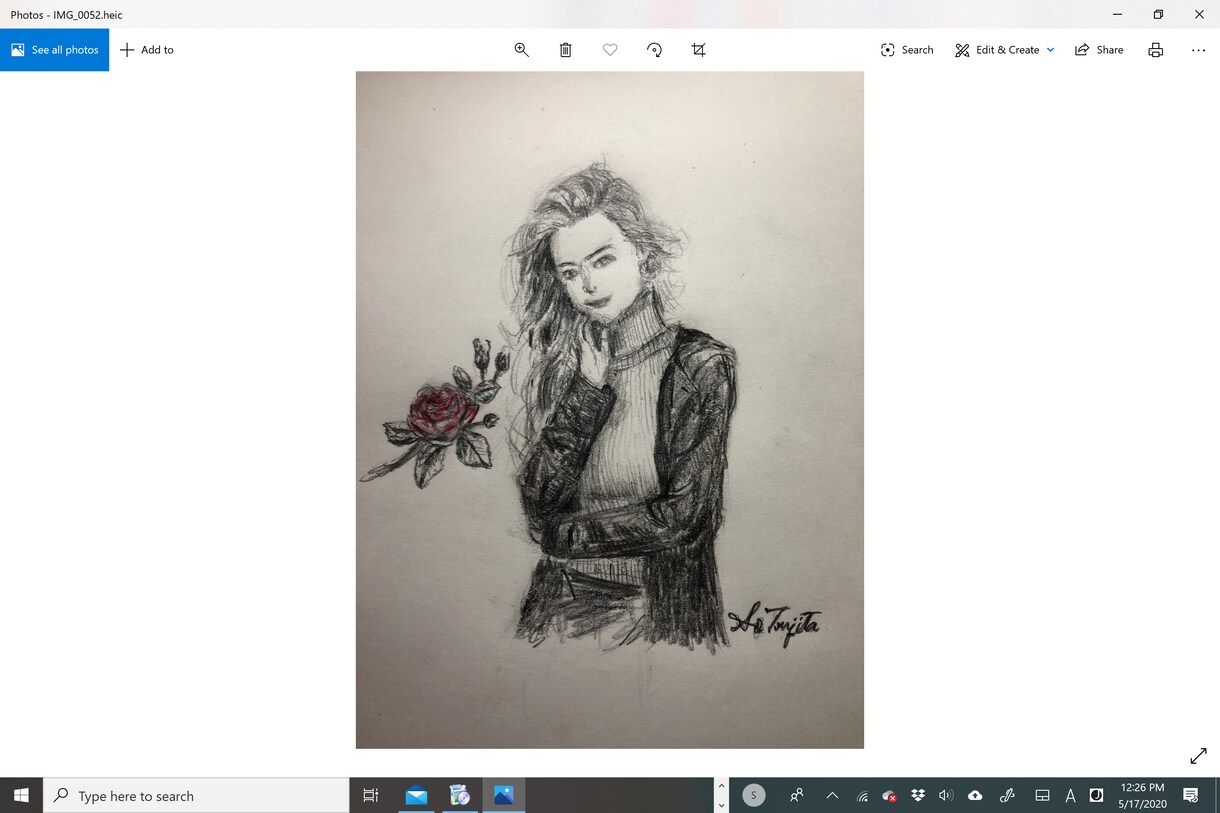Open the taskbar app next to Mail
1220x813 pixels.
[x=460, y=796]
